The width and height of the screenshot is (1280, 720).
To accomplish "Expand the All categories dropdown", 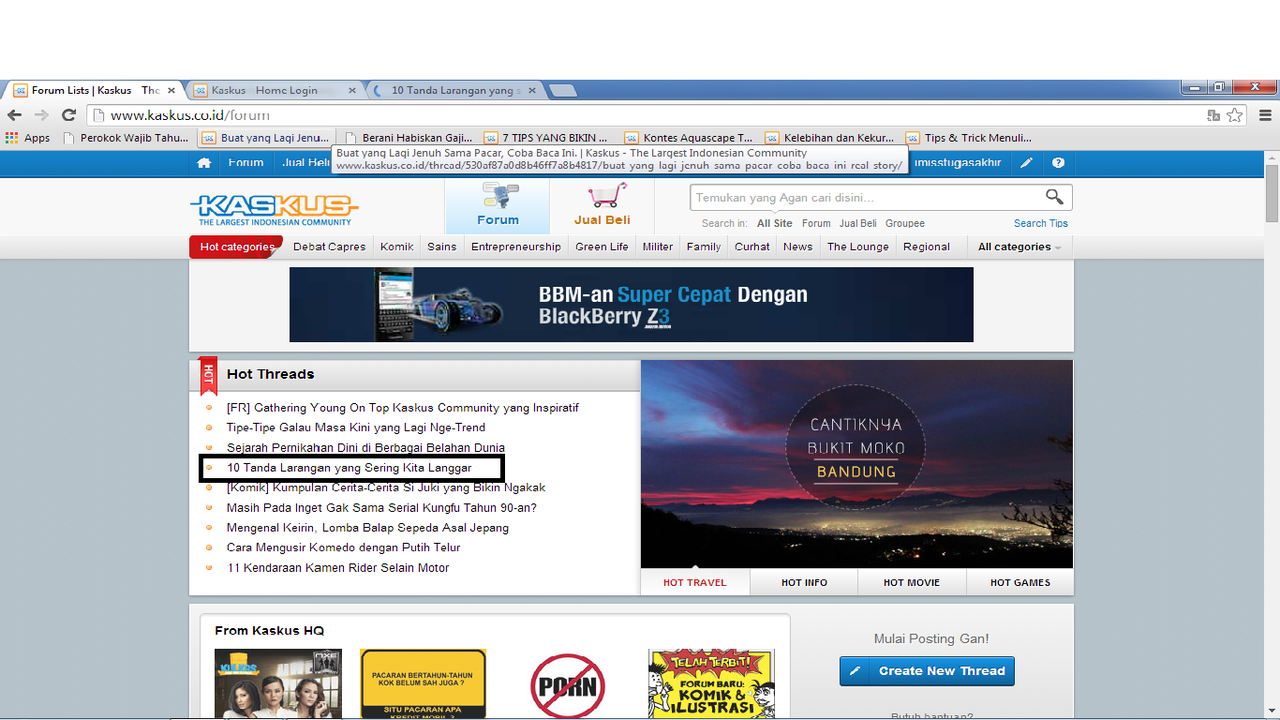I will click(1019, 247).
